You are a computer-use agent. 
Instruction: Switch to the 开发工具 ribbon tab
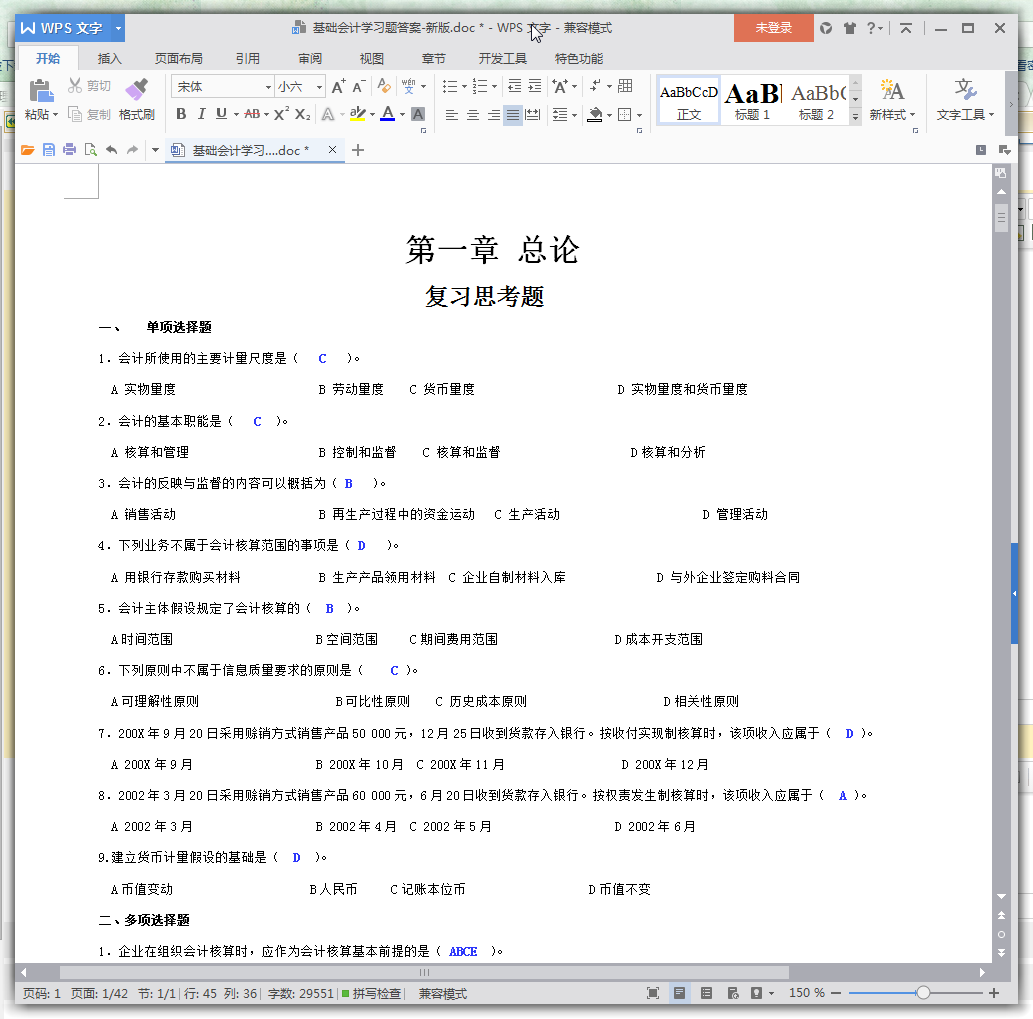point(503,59)
